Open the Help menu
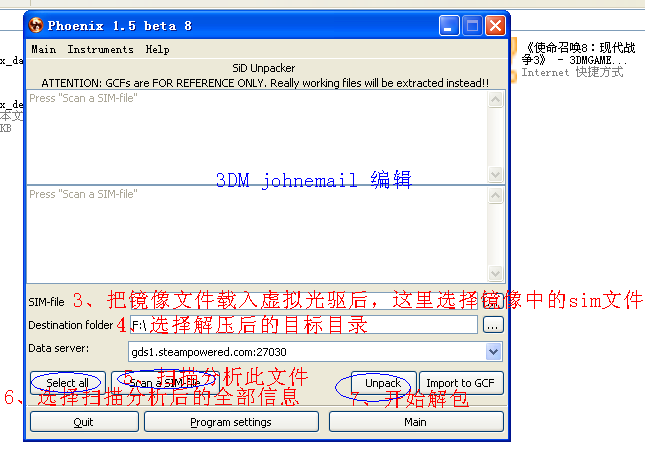This screenshot has width=645, height=457. (x=158, y=49)
